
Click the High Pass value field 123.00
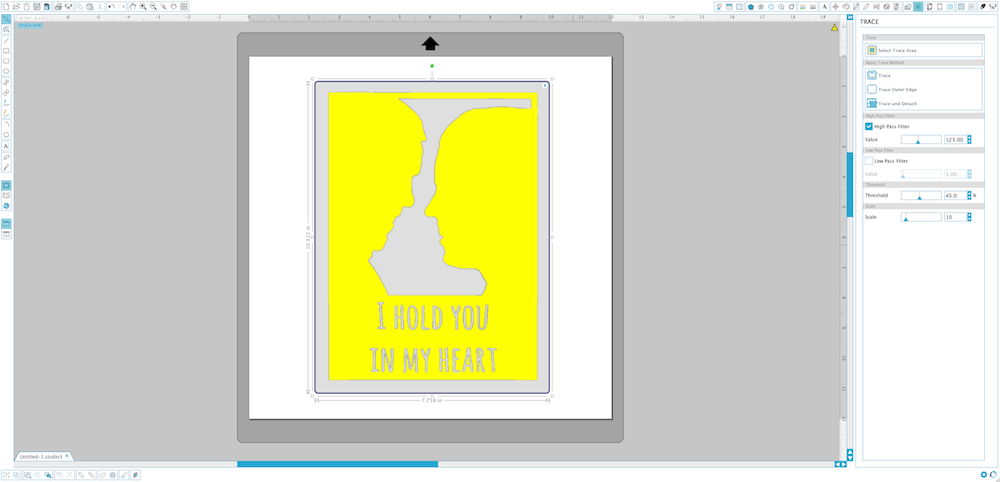point(955,140)
